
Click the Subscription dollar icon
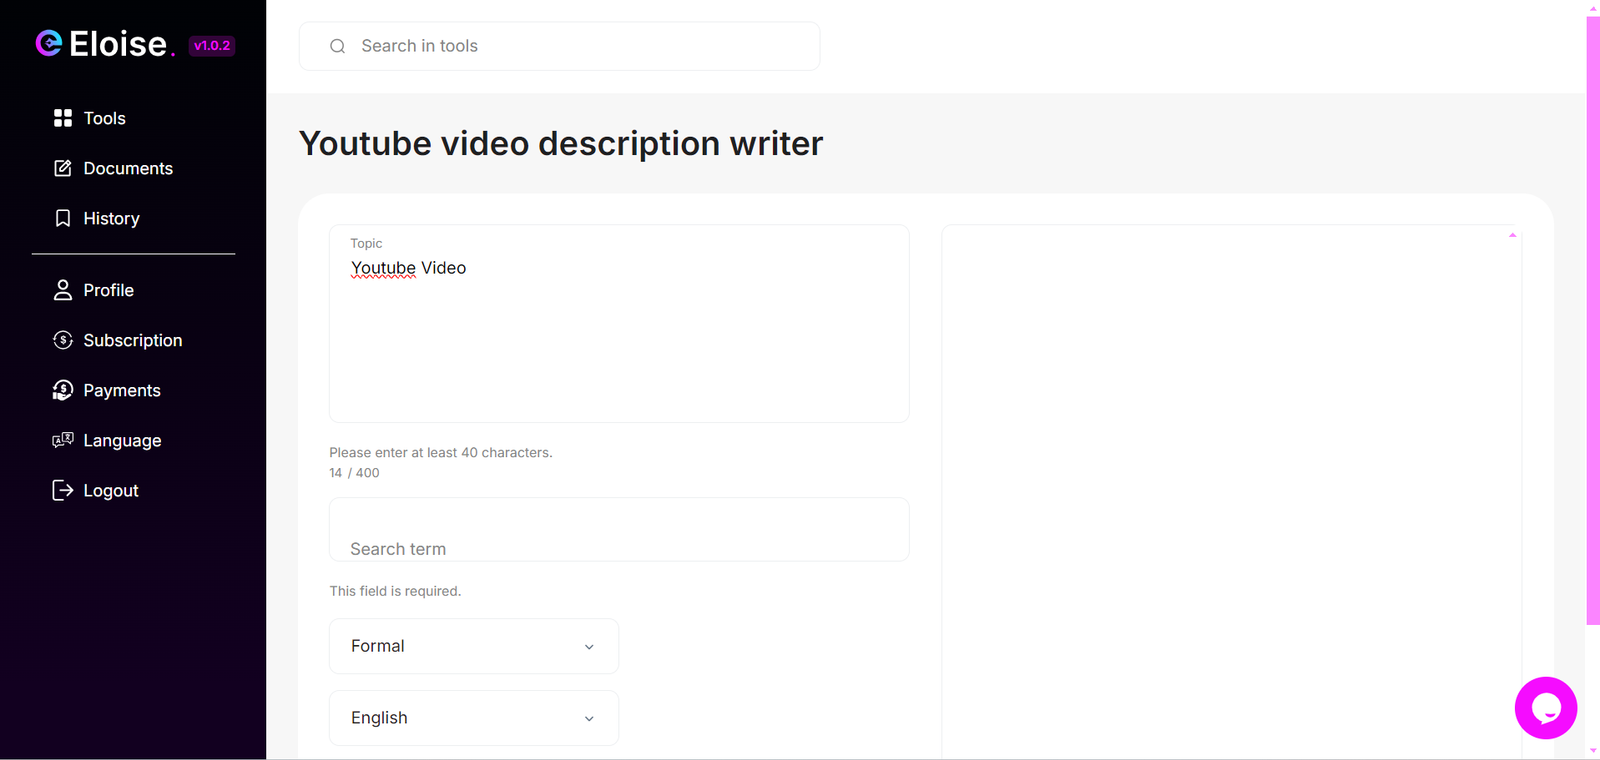[63, 340]
